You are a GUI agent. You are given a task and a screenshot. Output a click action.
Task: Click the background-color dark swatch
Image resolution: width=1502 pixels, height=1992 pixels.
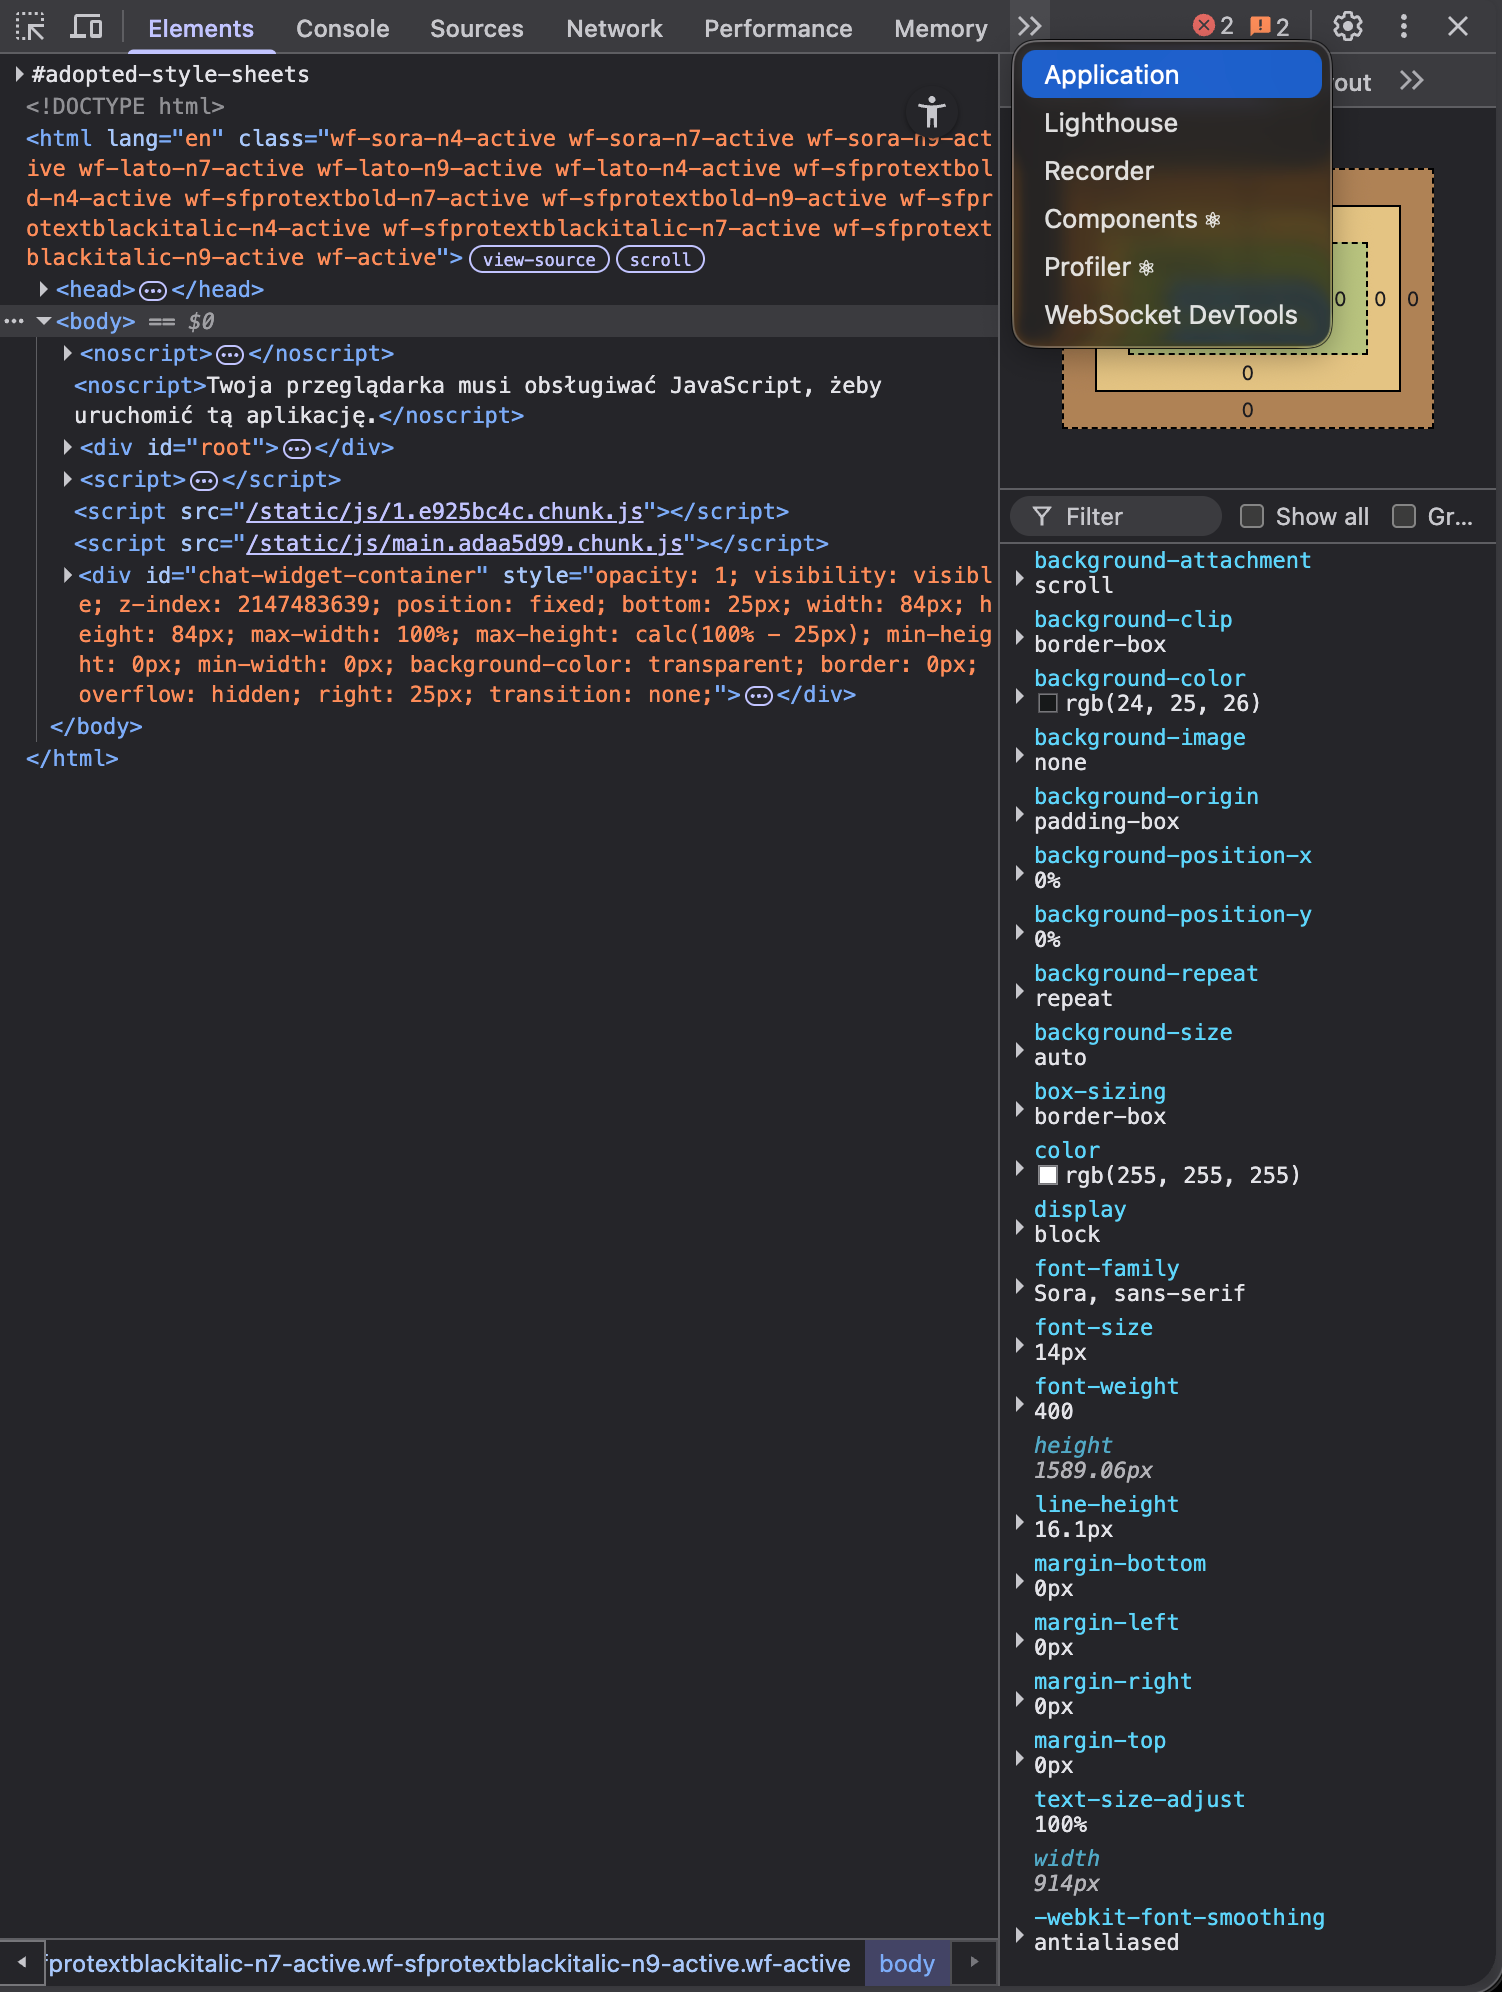1048,704
